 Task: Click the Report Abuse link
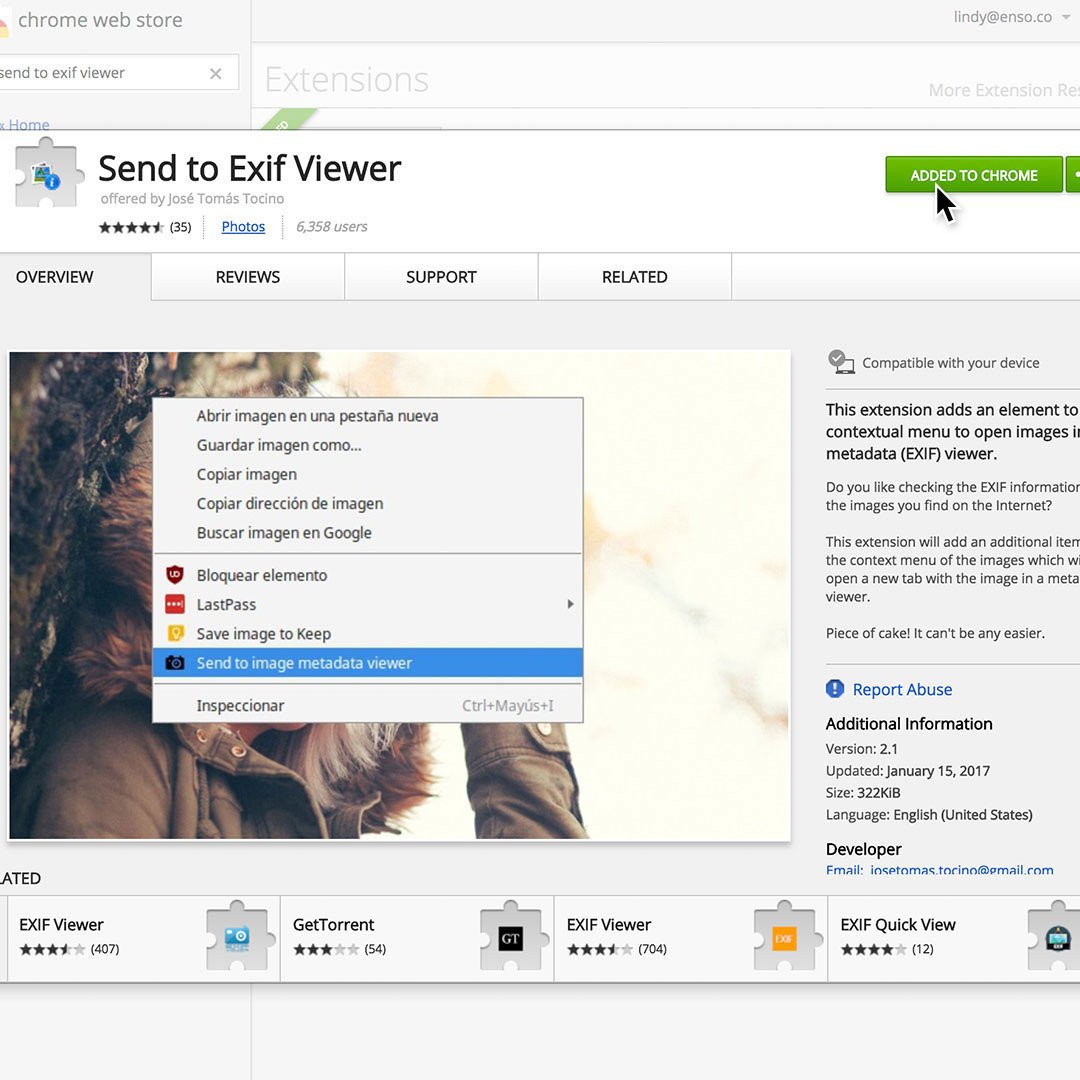pos(902,689)
